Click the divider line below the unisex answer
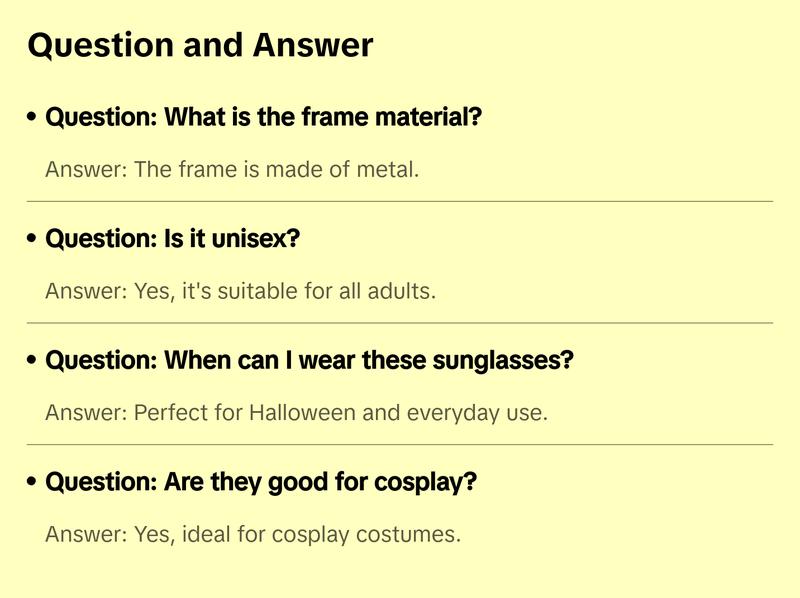This screenshot has height=598, width=800. click(x=400, y=323)
